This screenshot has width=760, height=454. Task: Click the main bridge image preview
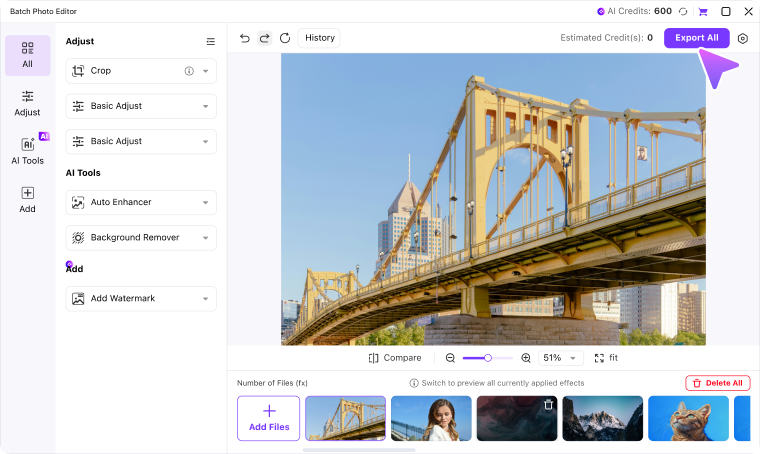point(493,199)
